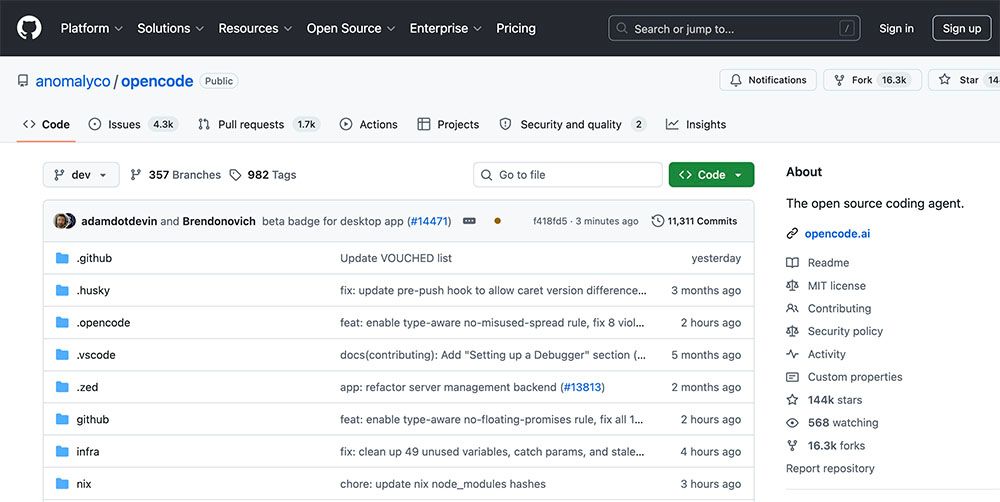This screenshot has height=502, width=1000.
Task: Click the .github folder icon
Action: pos(62,258)
